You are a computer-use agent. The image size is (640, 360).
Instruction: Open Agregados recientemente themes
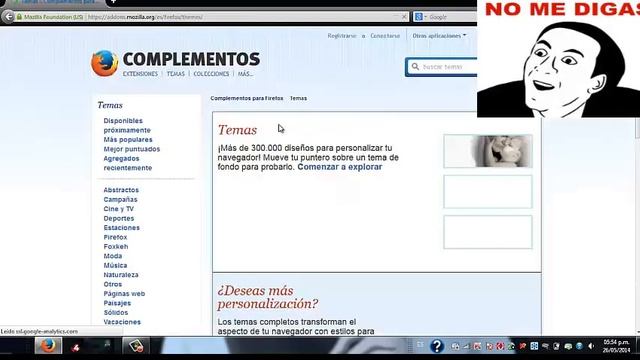point(127,163)
